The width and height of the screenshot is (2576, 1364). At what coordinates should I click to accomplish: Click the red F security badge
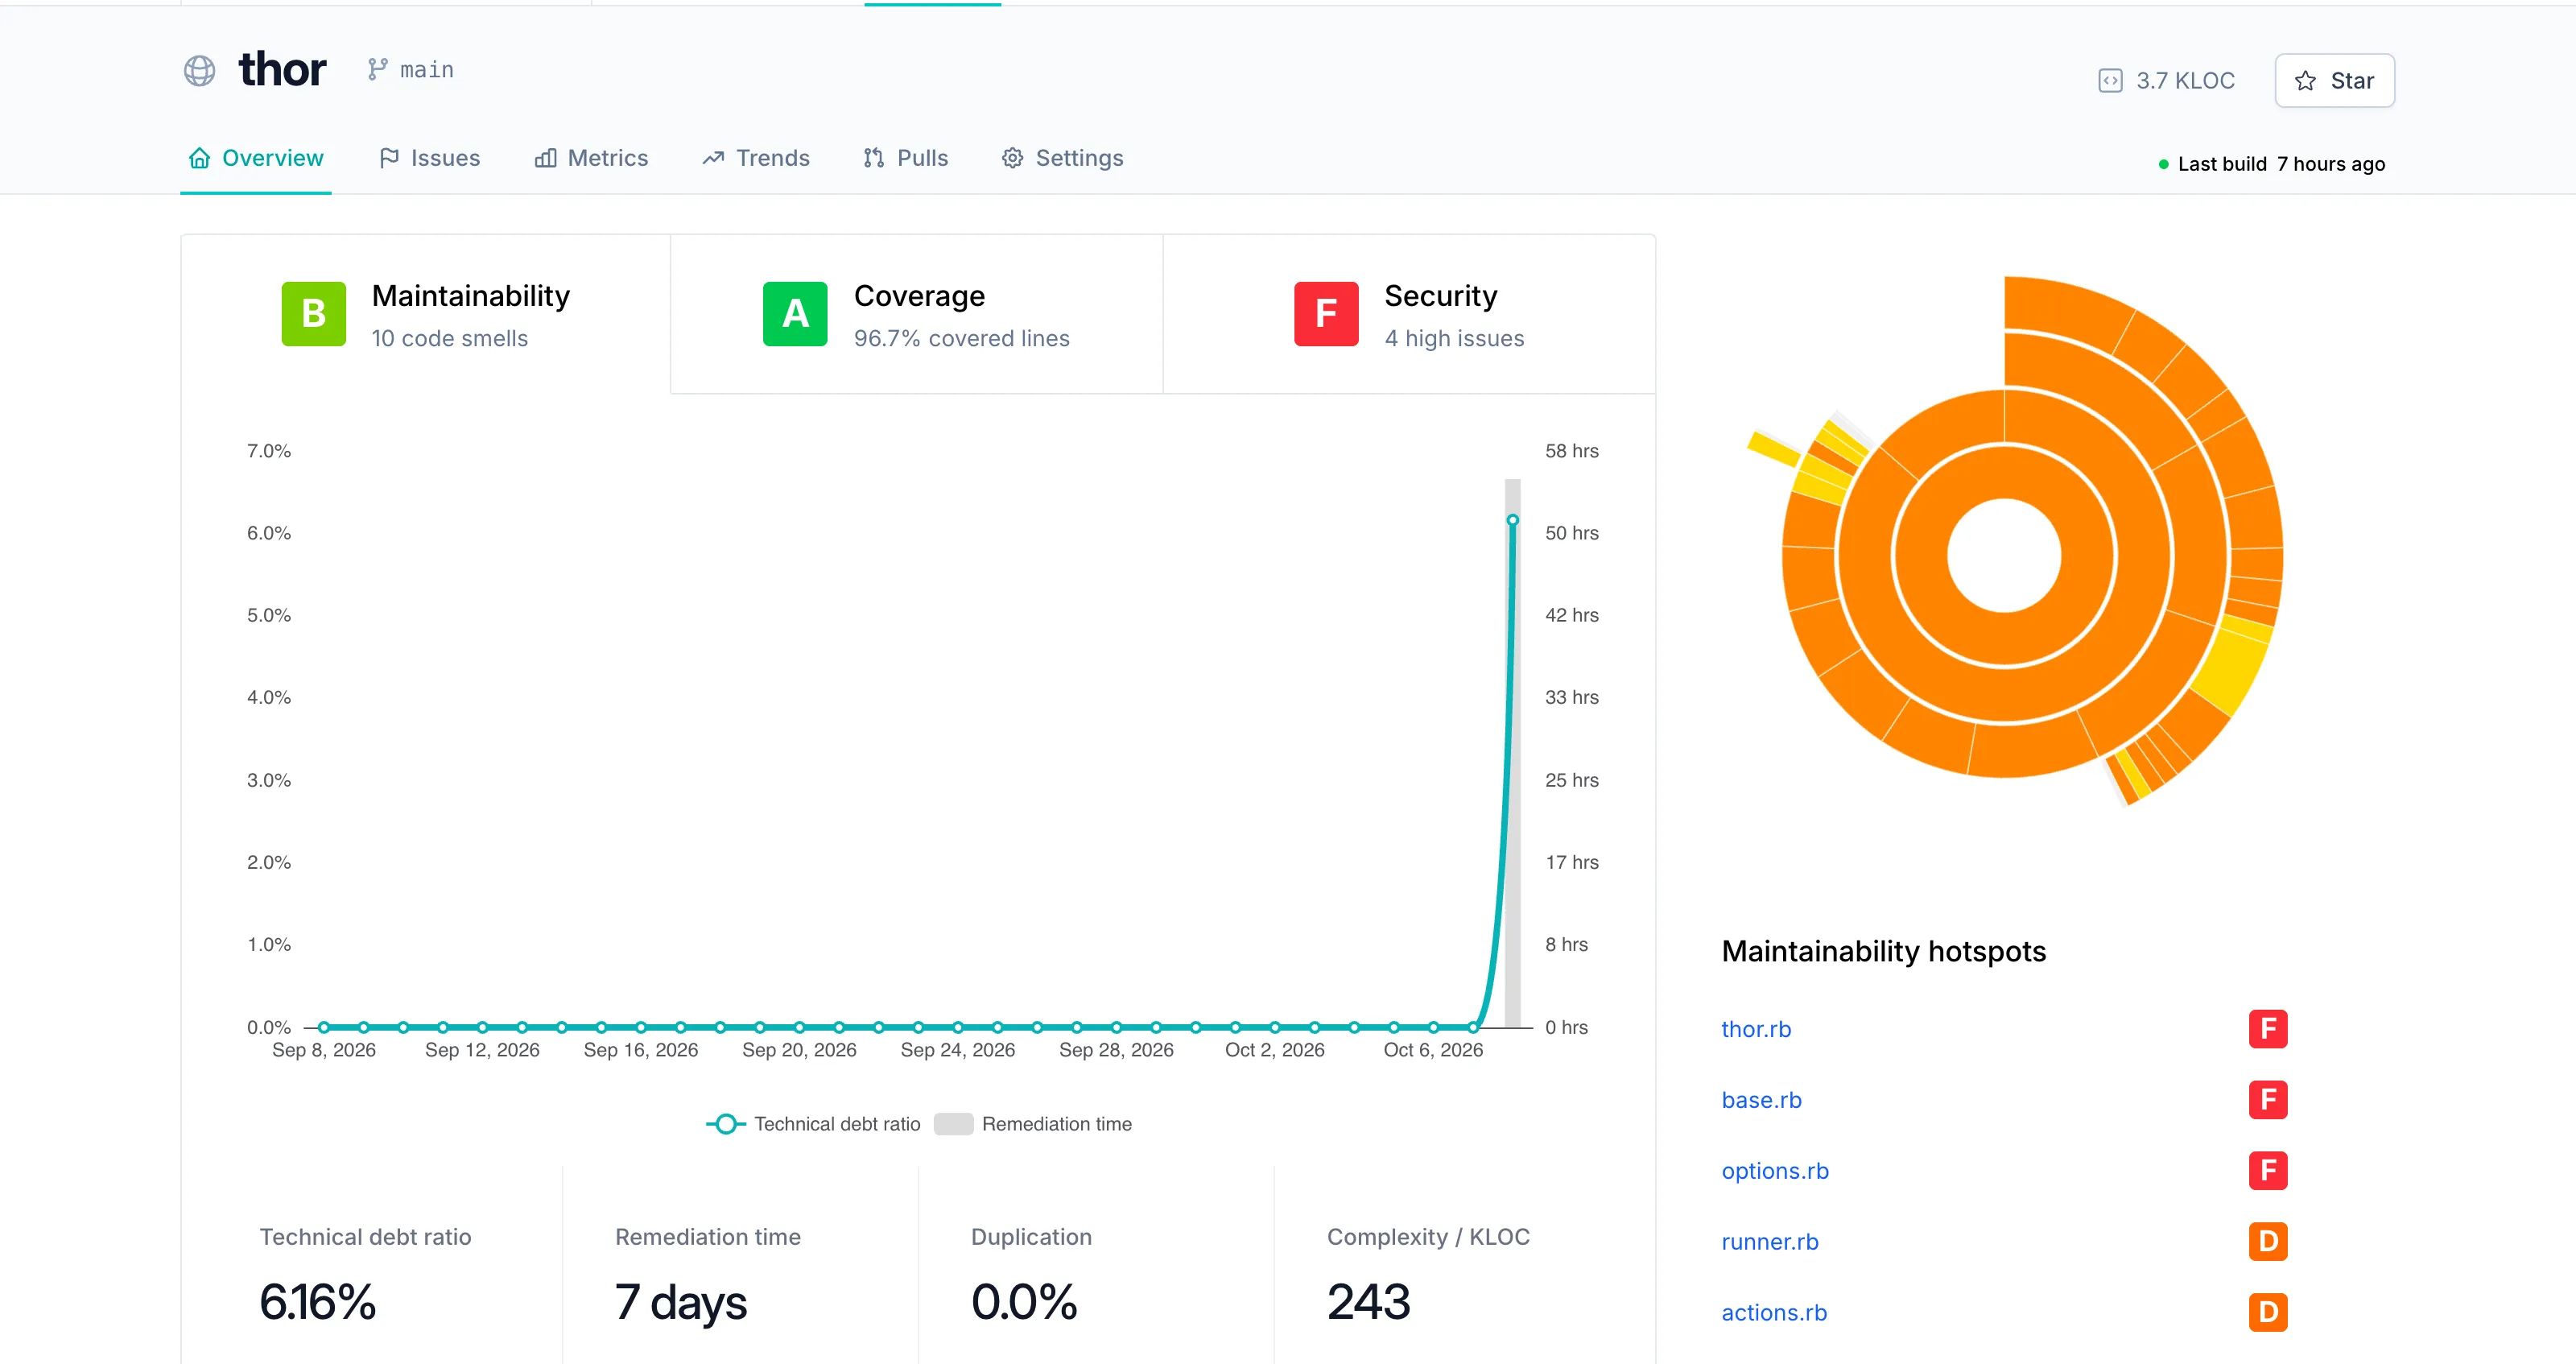(x=1326, y=314)
